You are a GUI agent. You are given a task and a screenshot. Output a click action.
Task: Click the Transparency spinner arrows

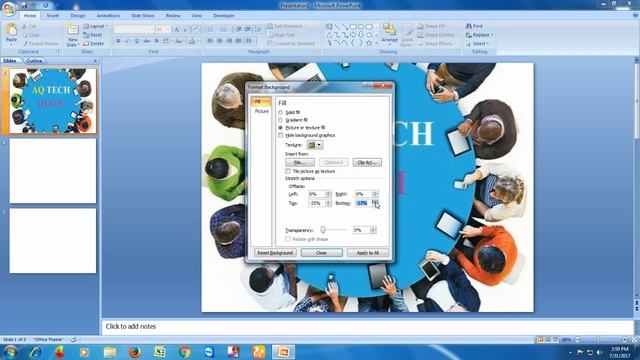click(373, 230)
